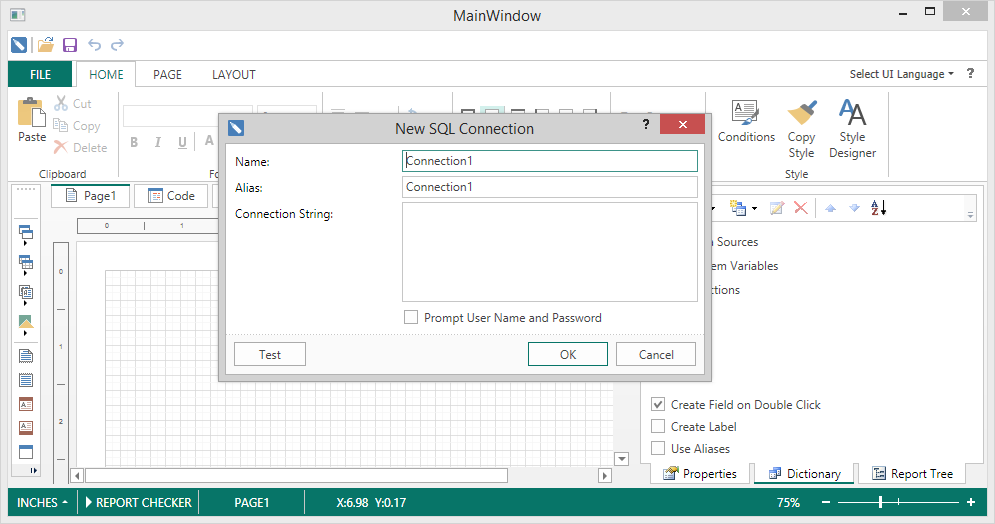Save the report using the floppy disk icon
995x524 pixels.
click(70, 45)
